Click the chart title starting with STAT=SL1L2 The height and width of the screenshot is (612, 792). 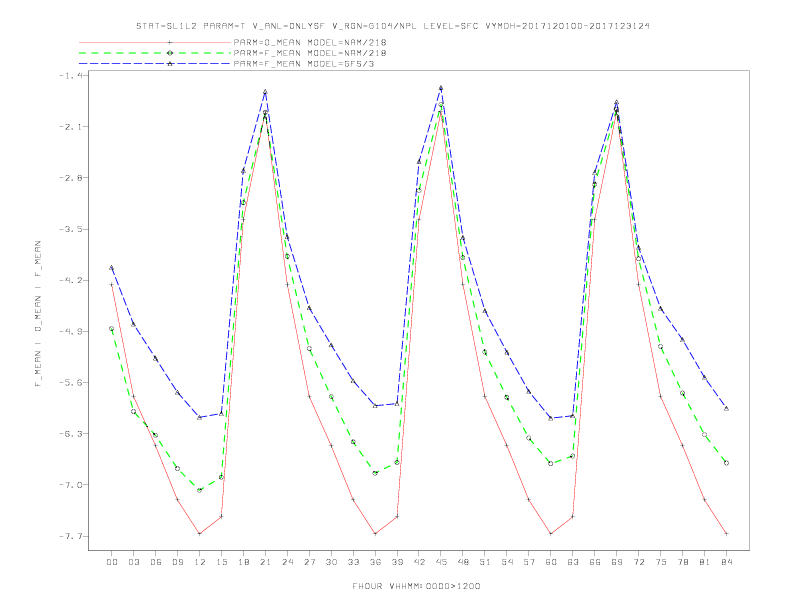click(x=392, y=26)
